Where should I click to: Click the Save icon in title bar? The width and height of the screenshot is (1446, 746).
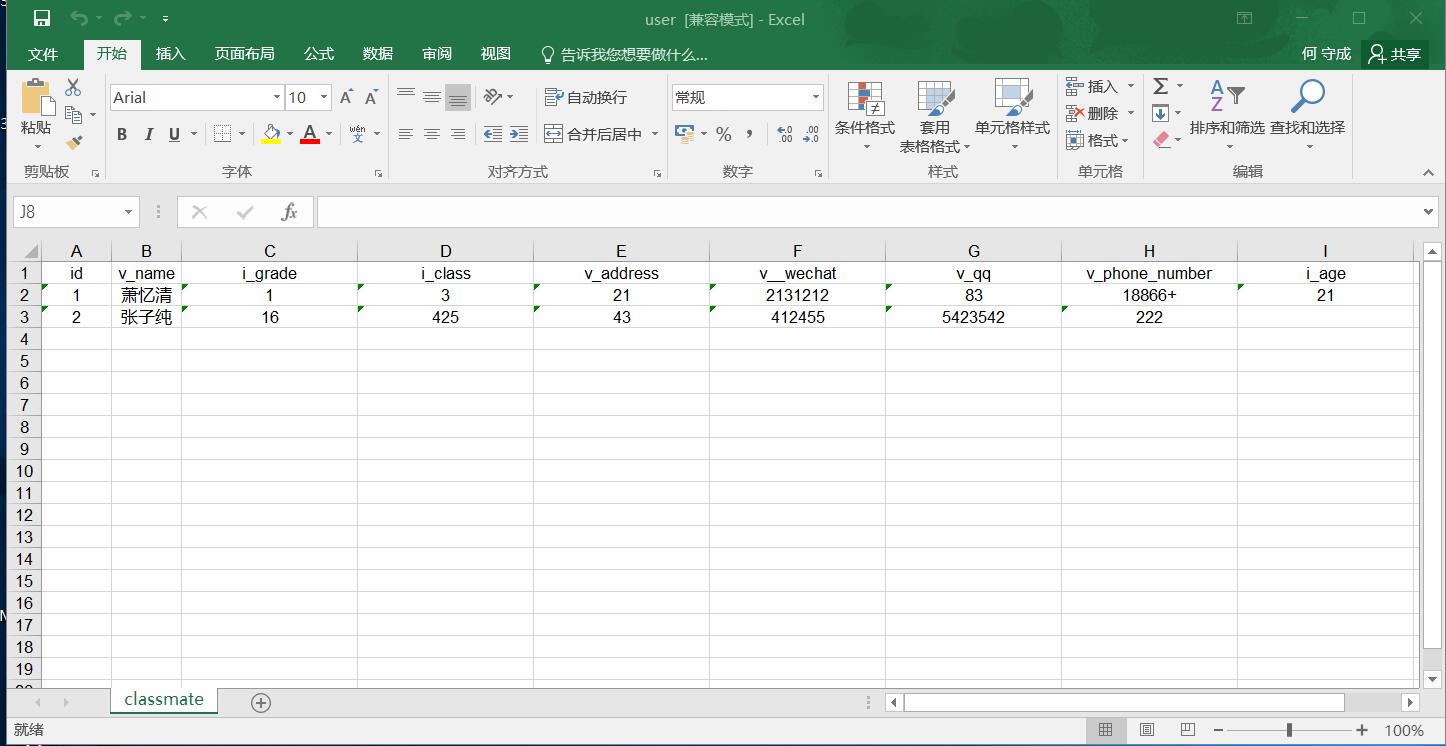click(x=42, y=18)
